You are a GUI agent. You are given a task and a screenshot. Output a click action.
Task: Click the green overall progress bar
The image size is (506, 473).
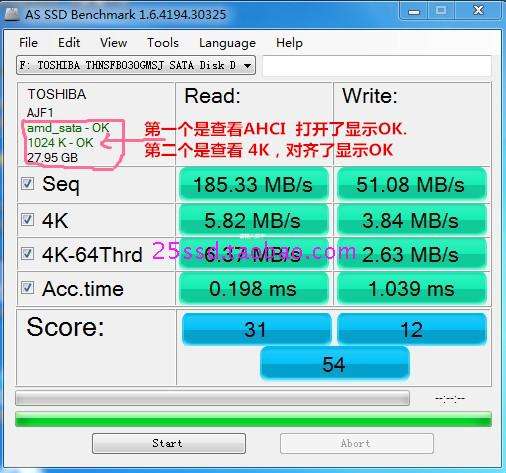click(x=253, y=419)
